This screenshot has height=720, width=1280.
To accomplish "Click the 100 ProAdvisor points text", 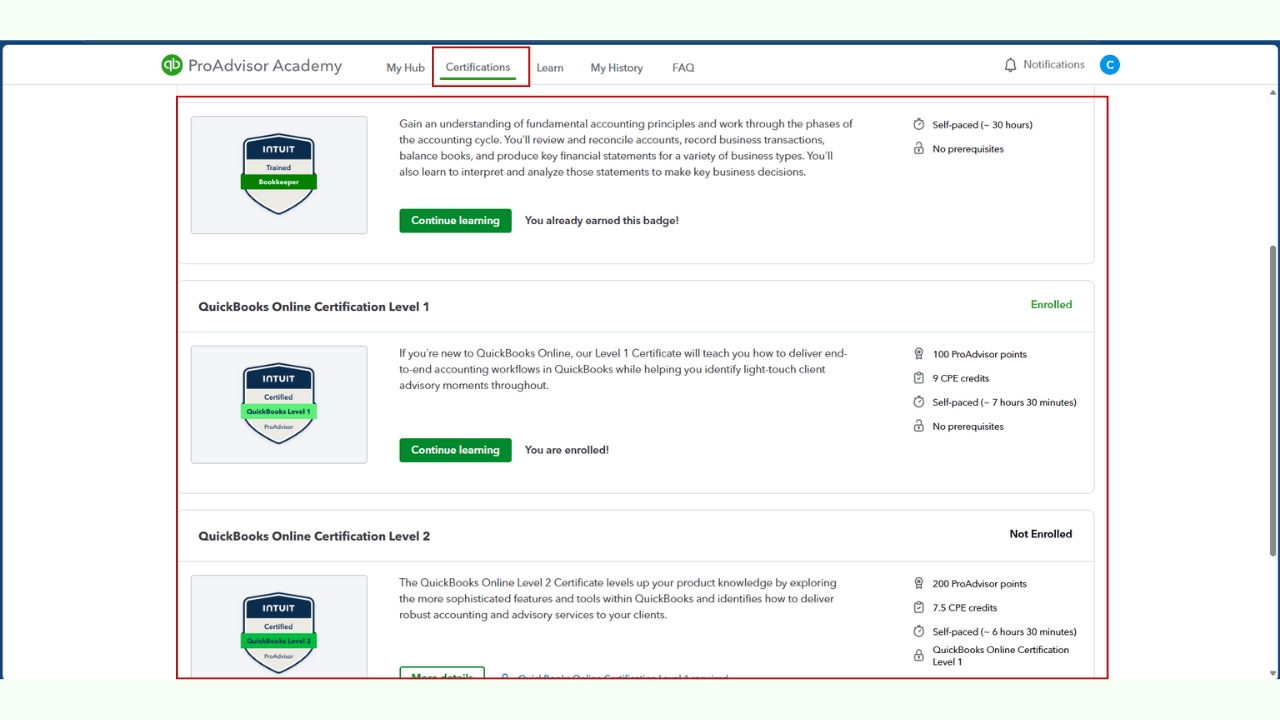I will 980,355.
